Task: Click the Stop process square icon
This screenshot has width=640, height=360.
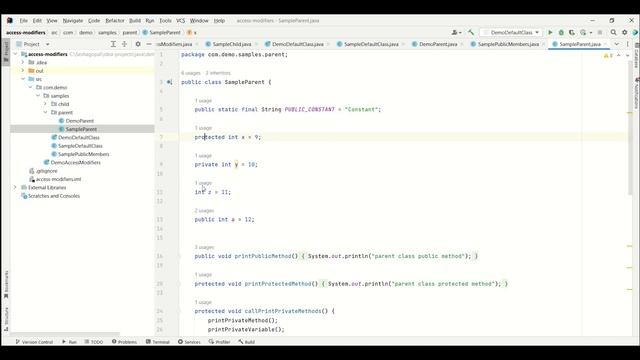Action: point(600,32)
